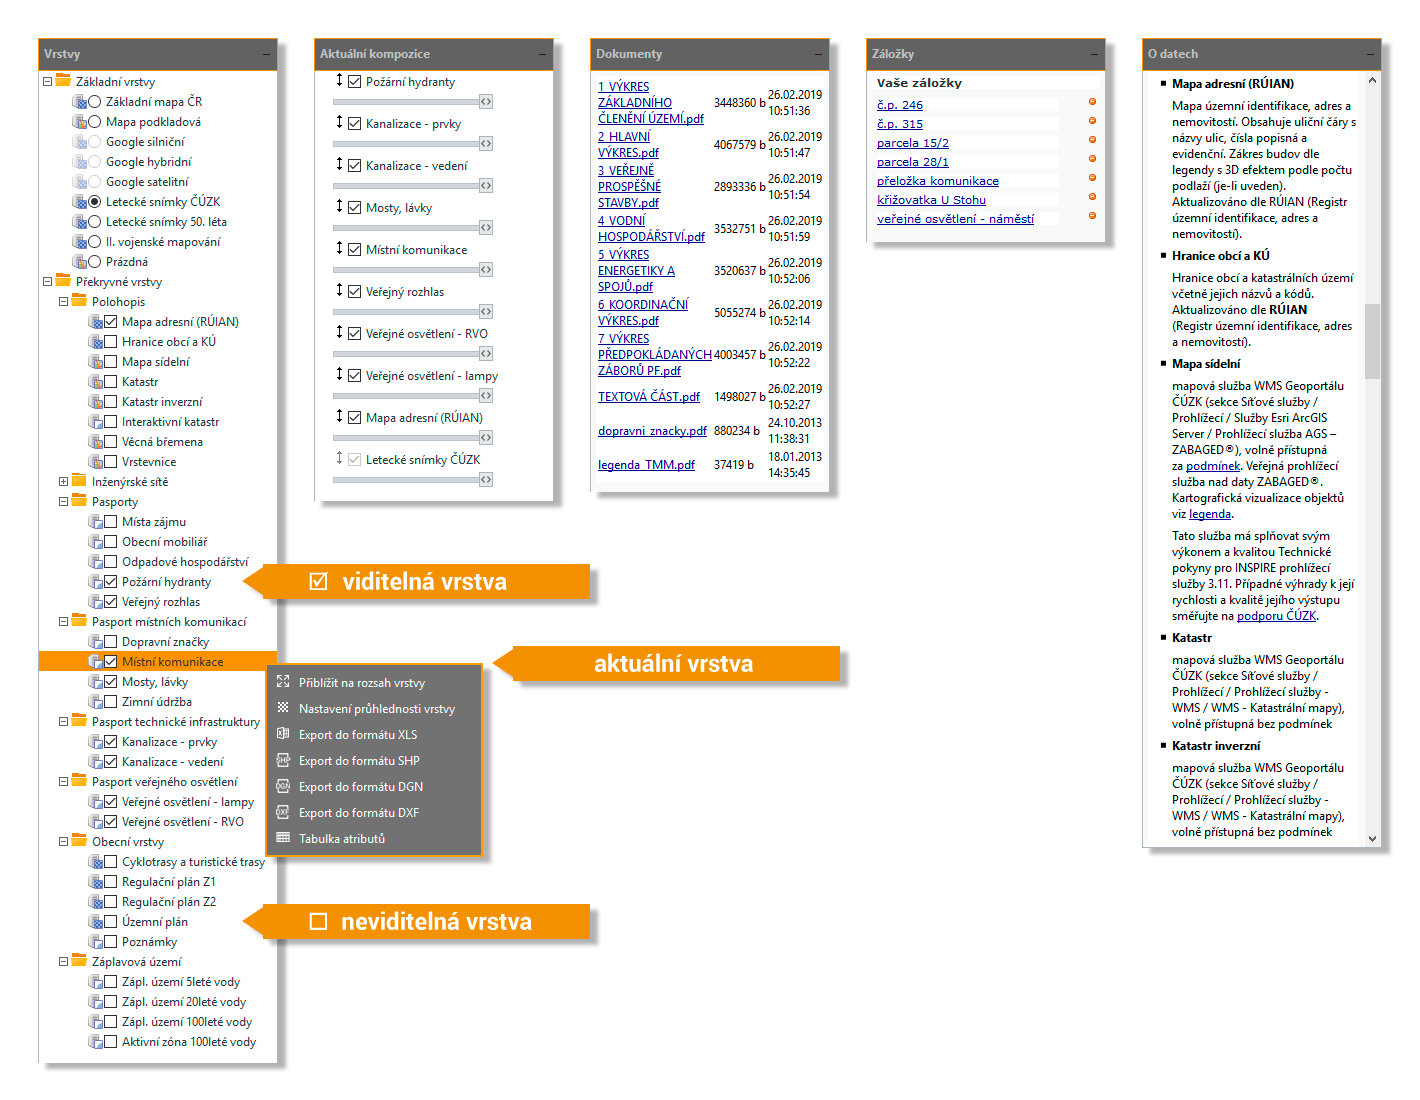Collapse the Základní vrstvy tree group
1420x1100 pixels.
click(47, 82)
